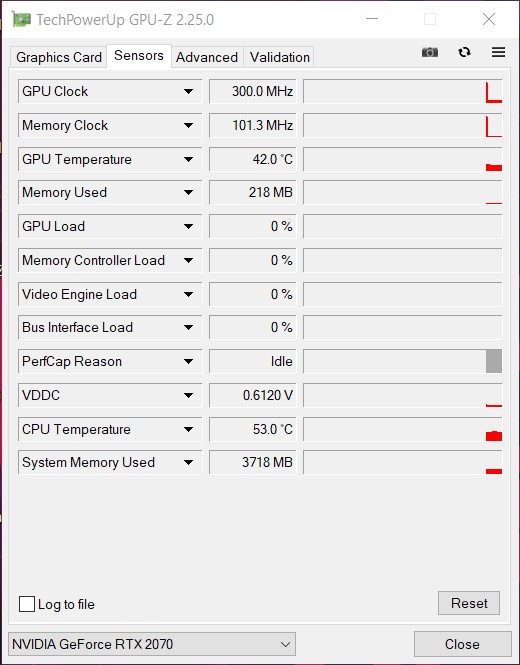Switch to the Graphics Card tab
This screenshot has height=665, width=520.
(x=59, y=57)
